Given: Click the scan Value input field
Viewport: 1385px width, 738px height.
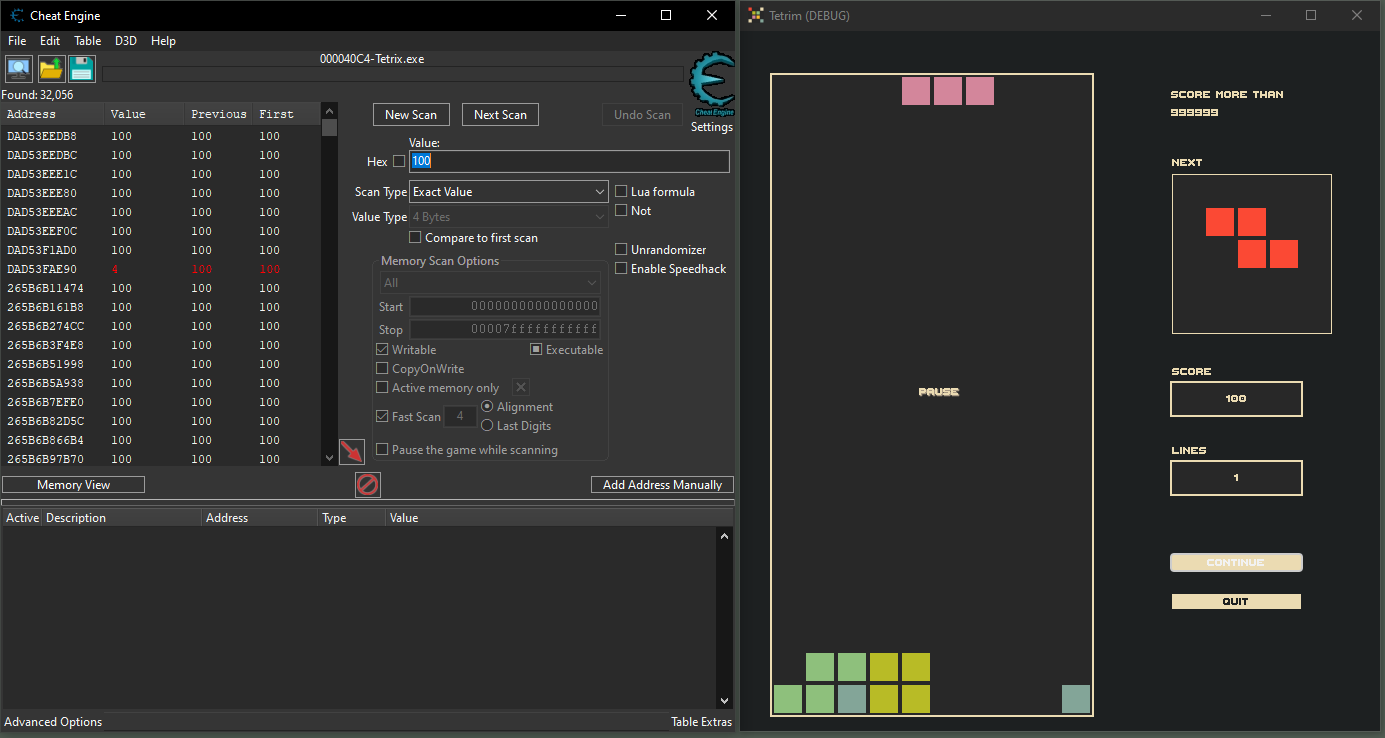Looking at the screenshot, I should point(569,161).
